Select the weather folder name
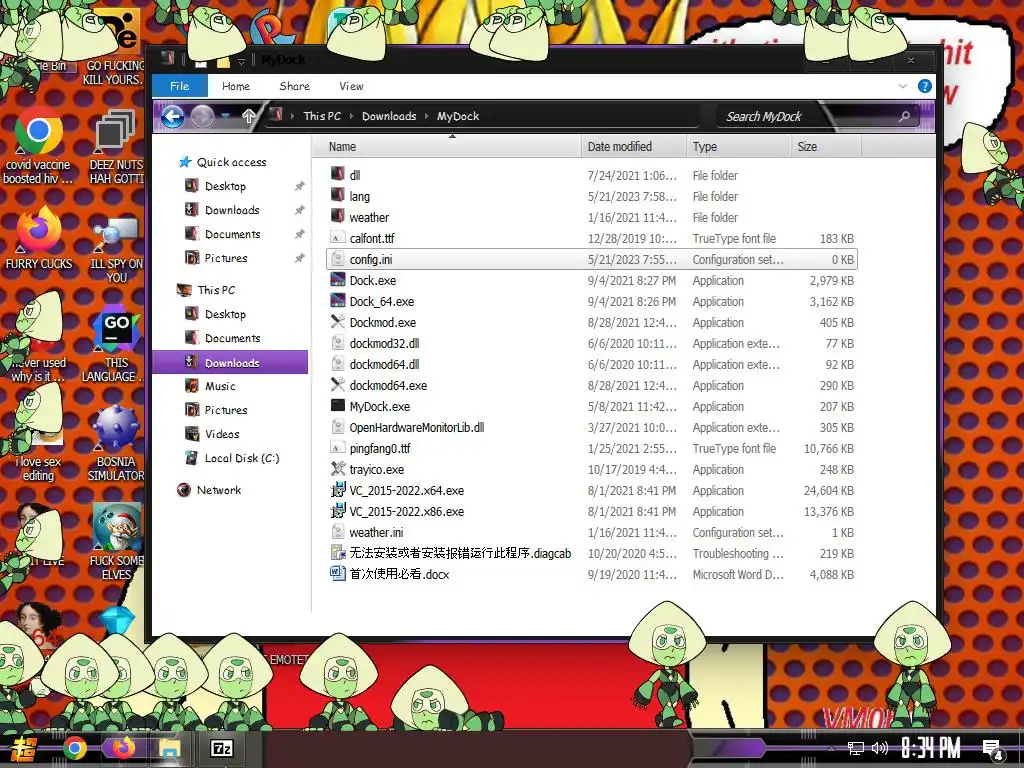 tap(369, 217)
